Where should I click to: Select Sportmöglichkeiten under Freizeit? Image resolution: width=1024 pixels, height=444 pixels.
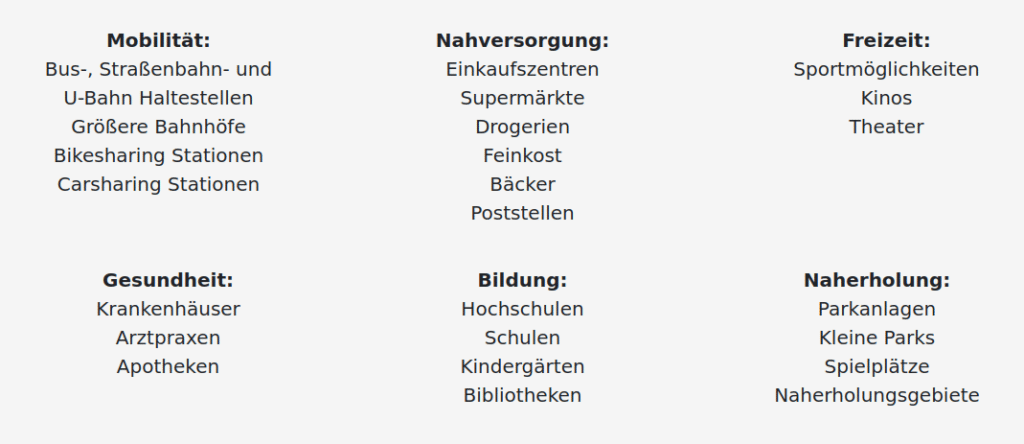tap(886, 70)
